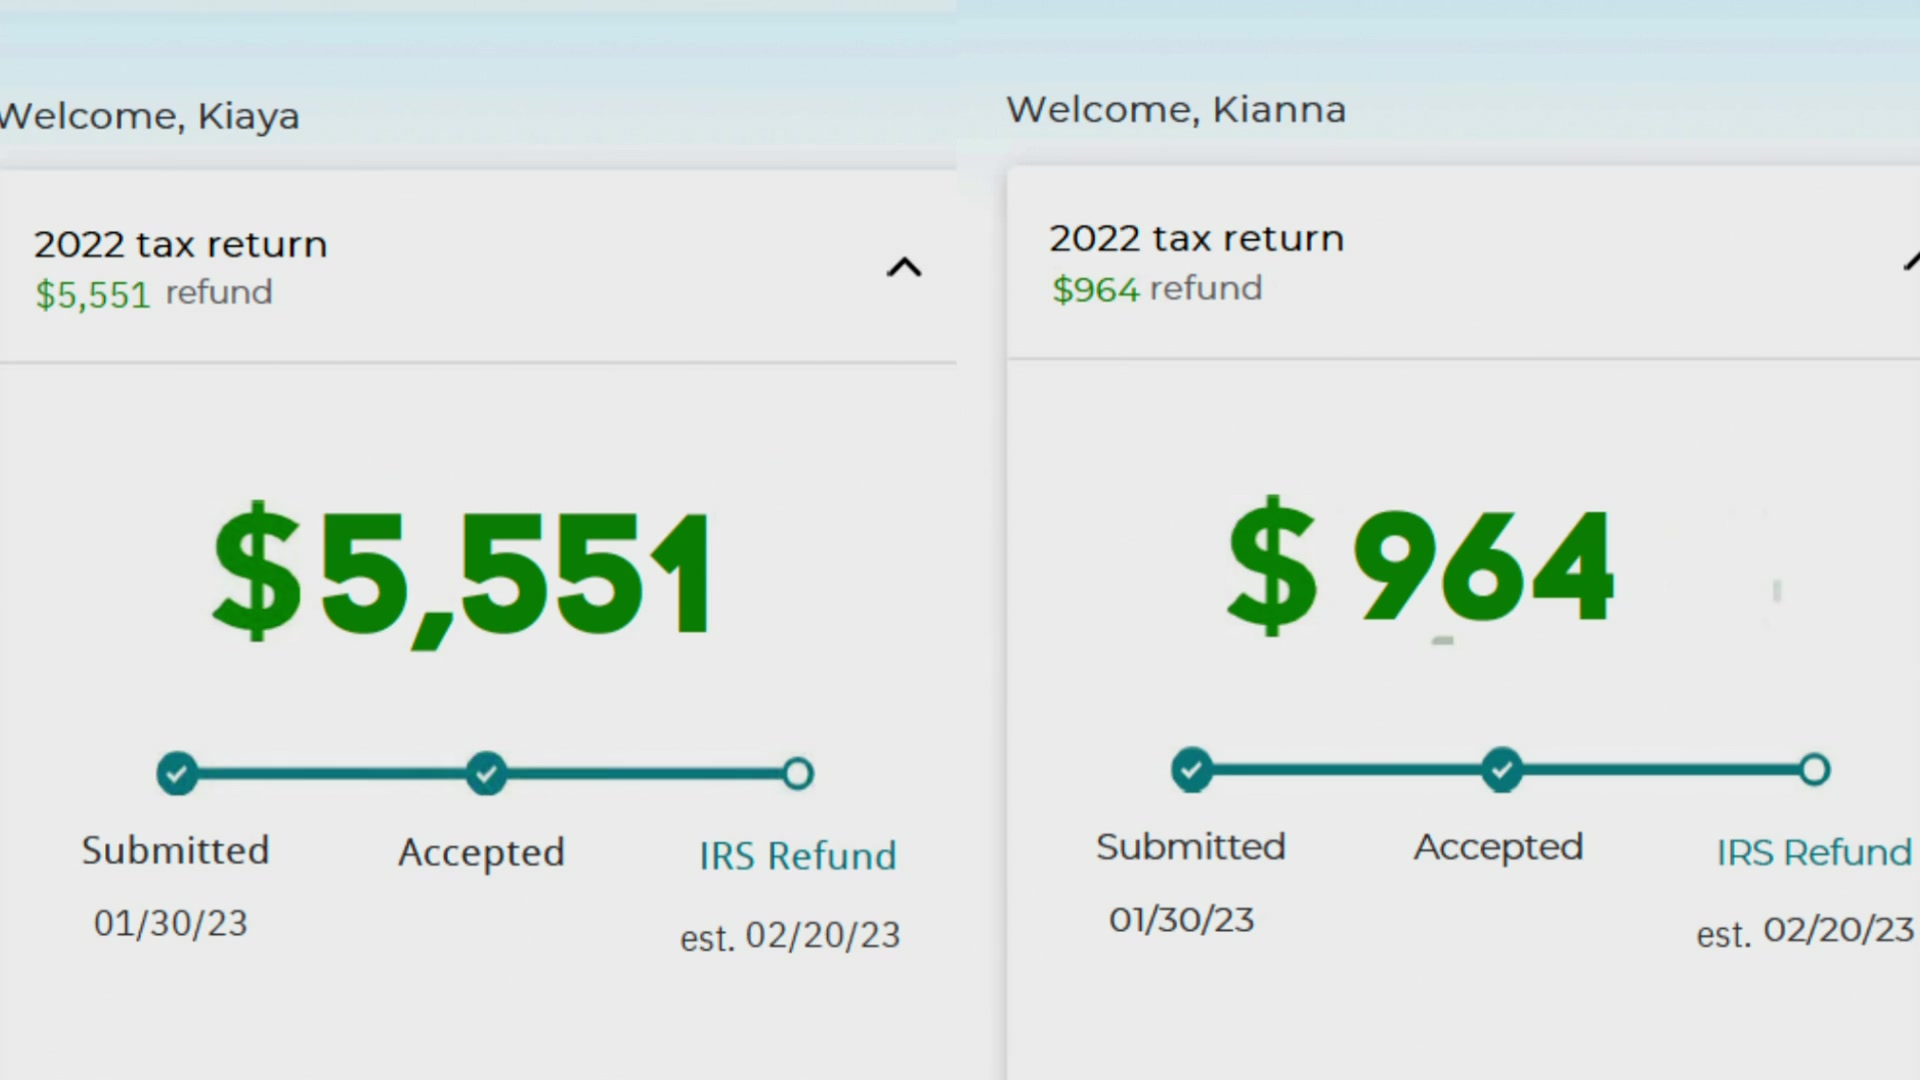This screenshot has width=1920, height=1080.
Task: Select the large $5,551 refund amount
Action: pos(462,573)
